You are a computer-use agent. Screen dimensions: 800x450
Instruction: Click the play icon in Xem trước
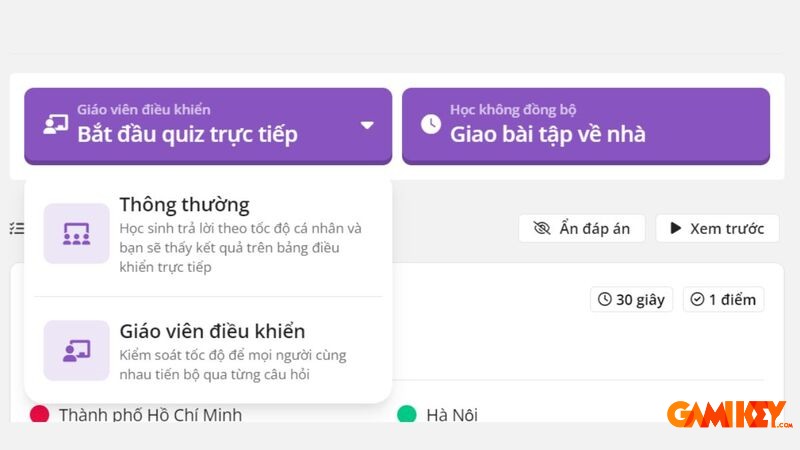[x=676, y=229]
